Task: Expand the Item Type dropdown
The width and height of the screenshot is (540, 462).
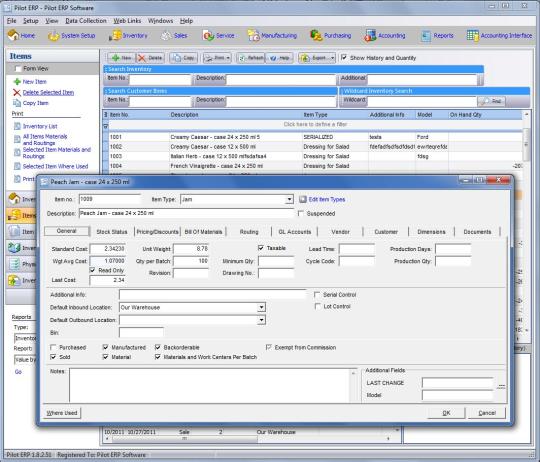Action: [x=289, y=199]
